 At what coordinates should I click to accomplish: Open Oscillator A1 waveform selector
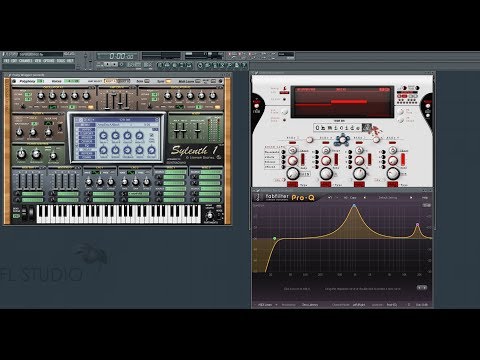tap(53, 107)
